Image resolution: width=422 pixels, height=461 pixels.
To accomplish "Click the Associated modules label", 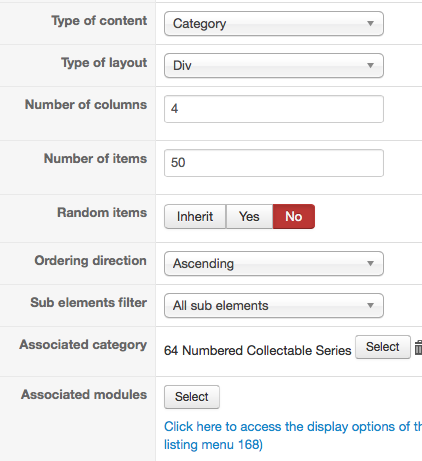I will coord(84,394).
